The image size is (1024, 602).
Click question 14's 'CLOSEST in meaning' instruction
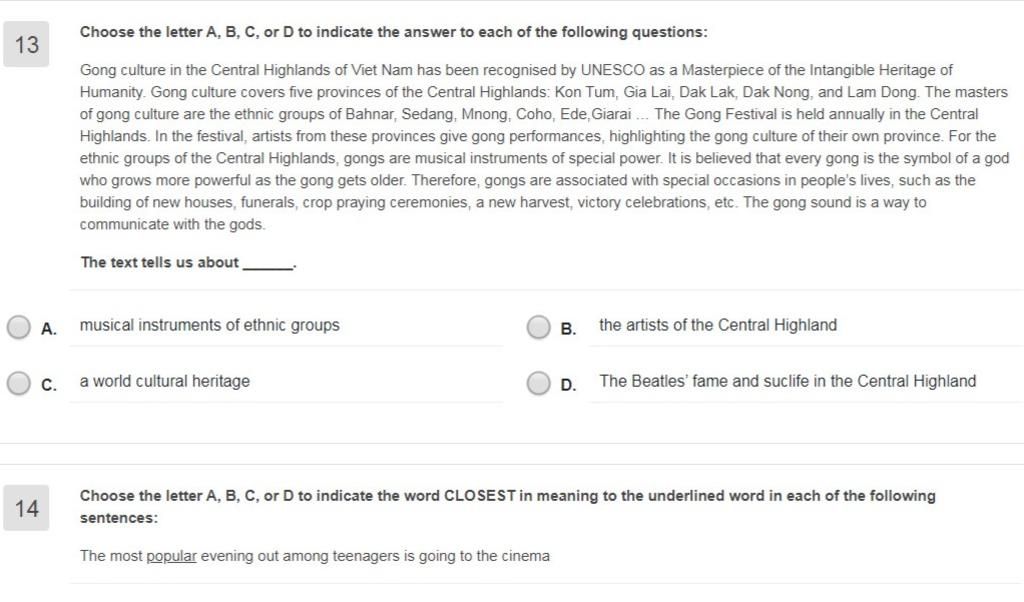pyautogui.click(x=507, y=507)
